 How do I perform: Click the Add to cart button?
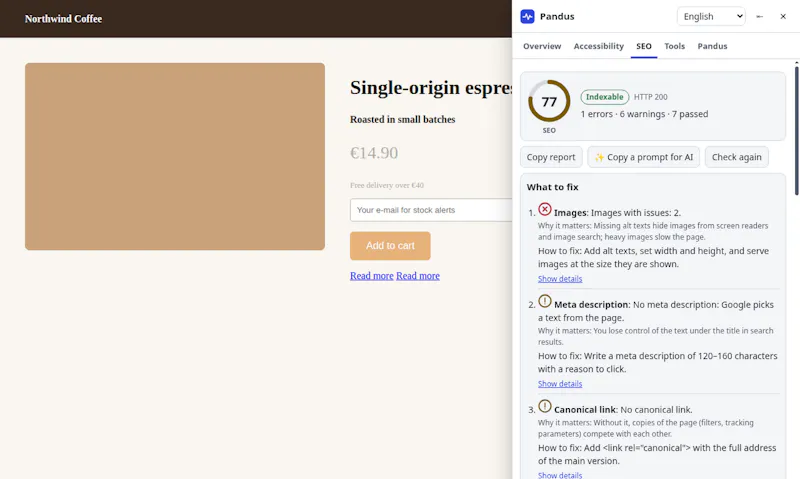(x=390, y=246)
